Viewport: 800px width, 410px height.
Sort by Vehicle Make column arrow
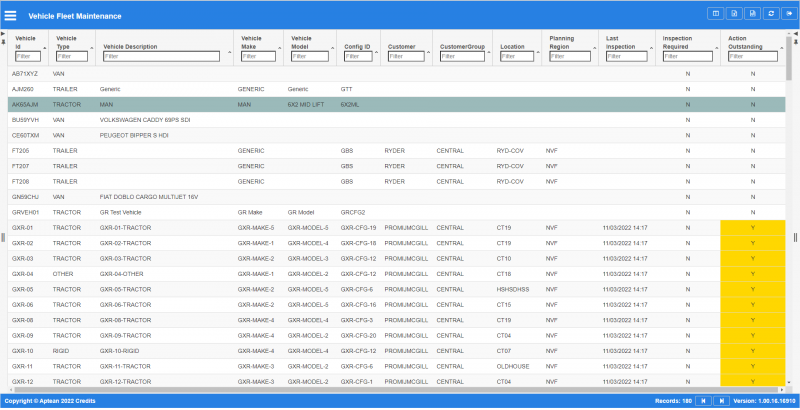click(280, 47)
